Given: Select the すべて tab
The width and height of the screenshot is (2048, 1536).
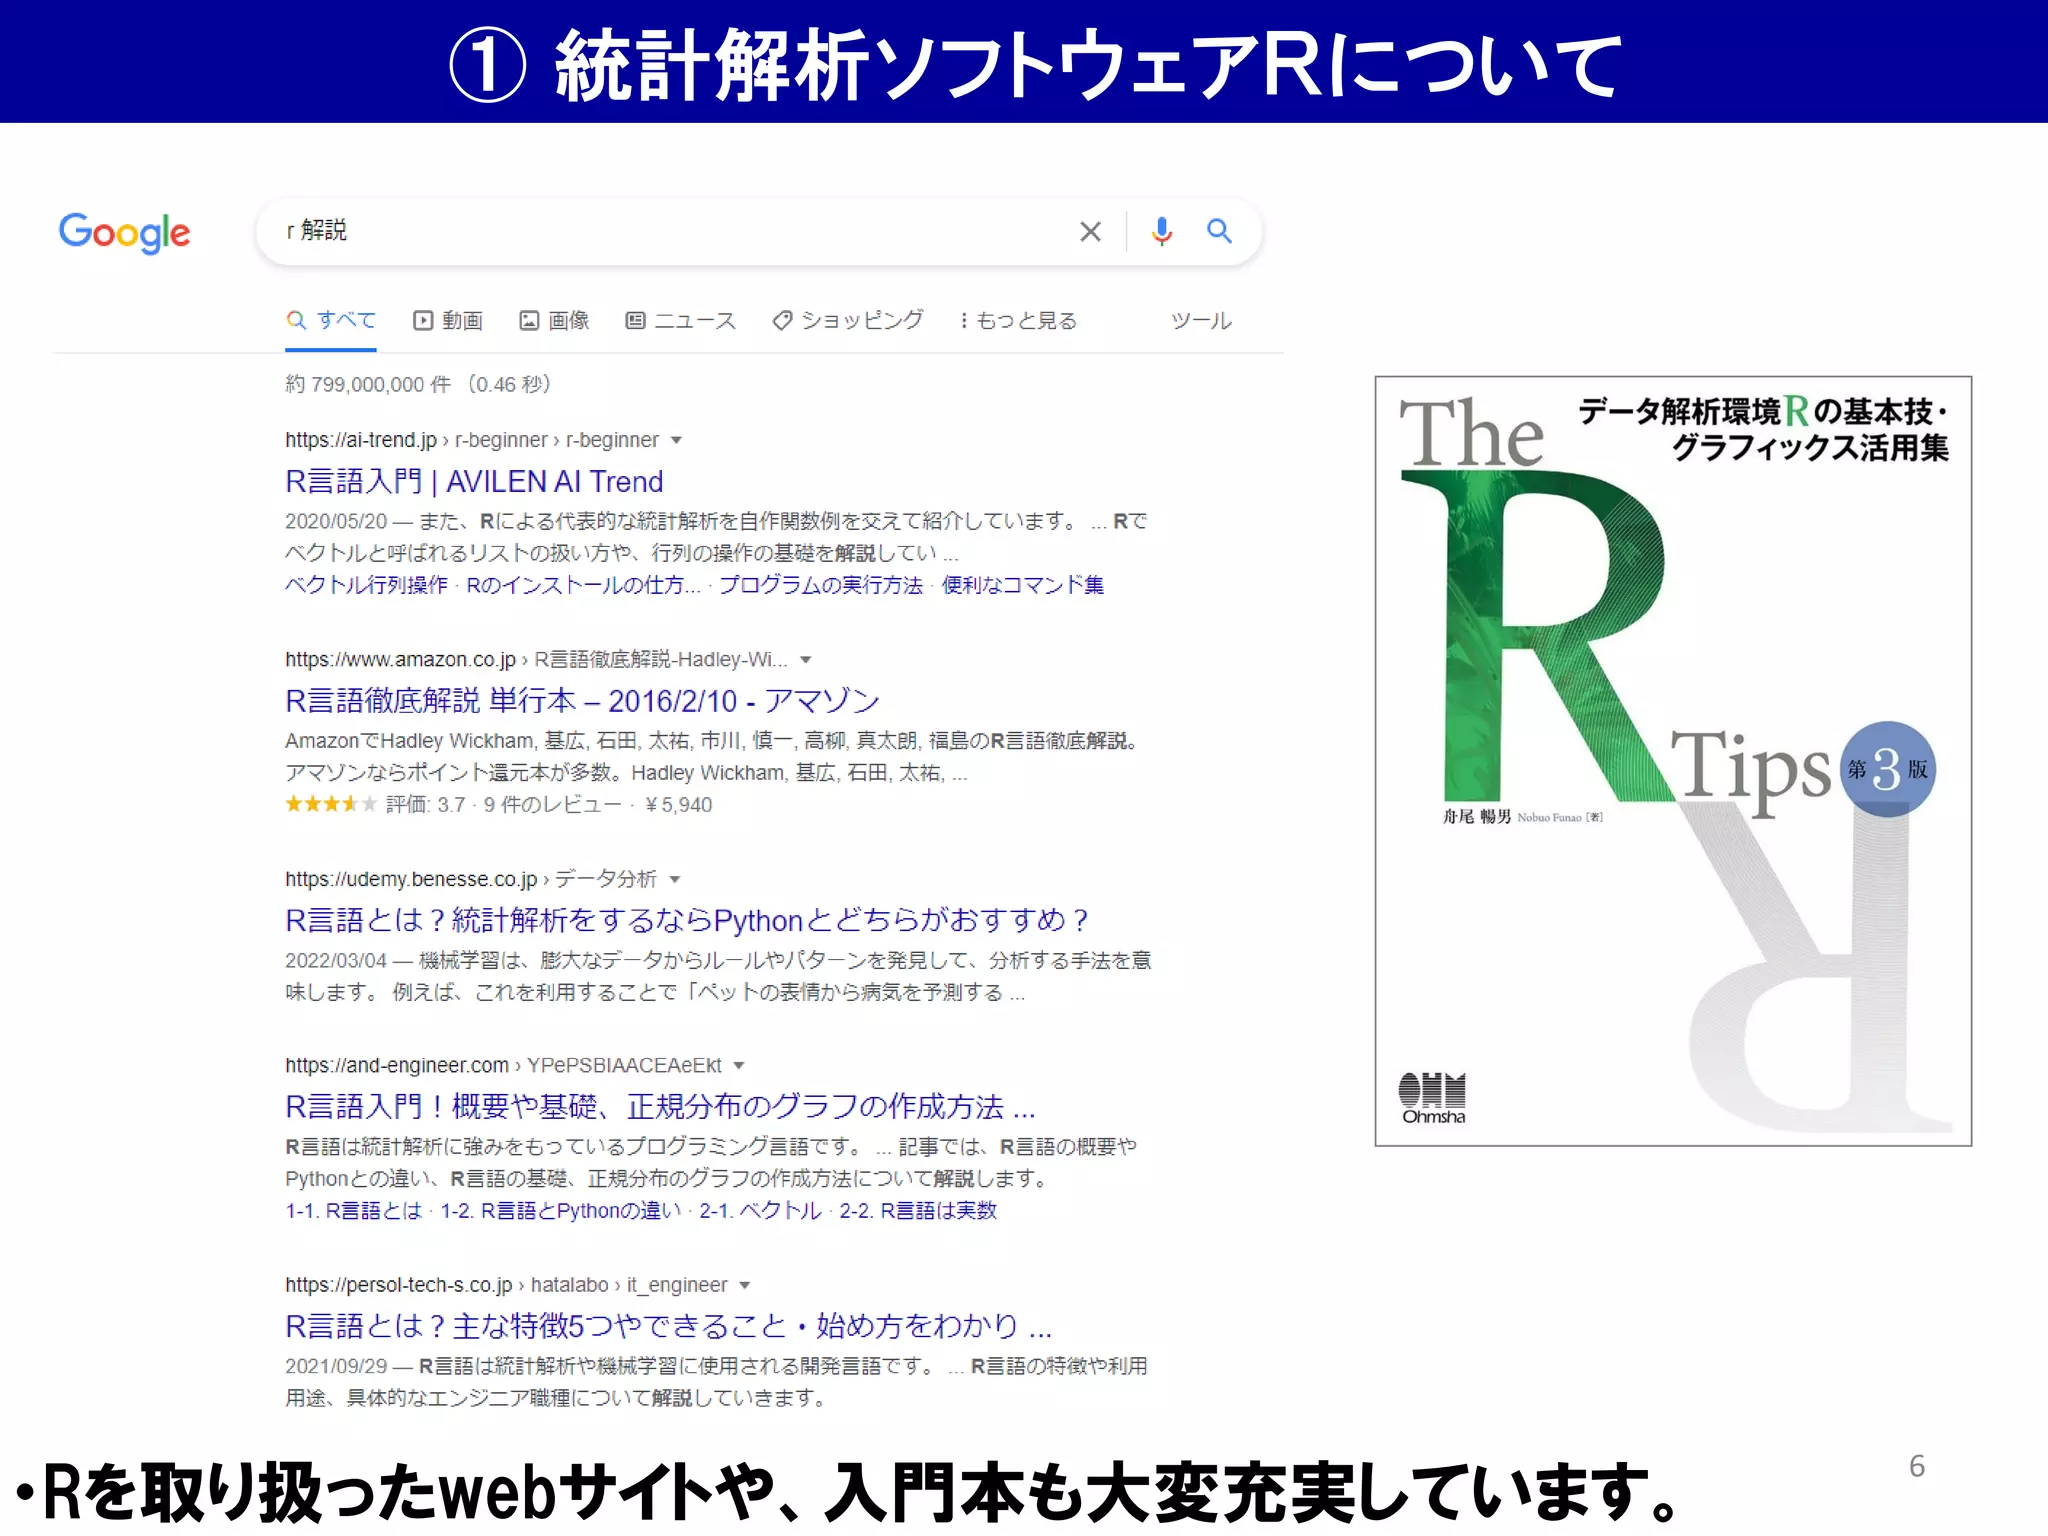Looking at the screenshot, I should click(331, 320).
